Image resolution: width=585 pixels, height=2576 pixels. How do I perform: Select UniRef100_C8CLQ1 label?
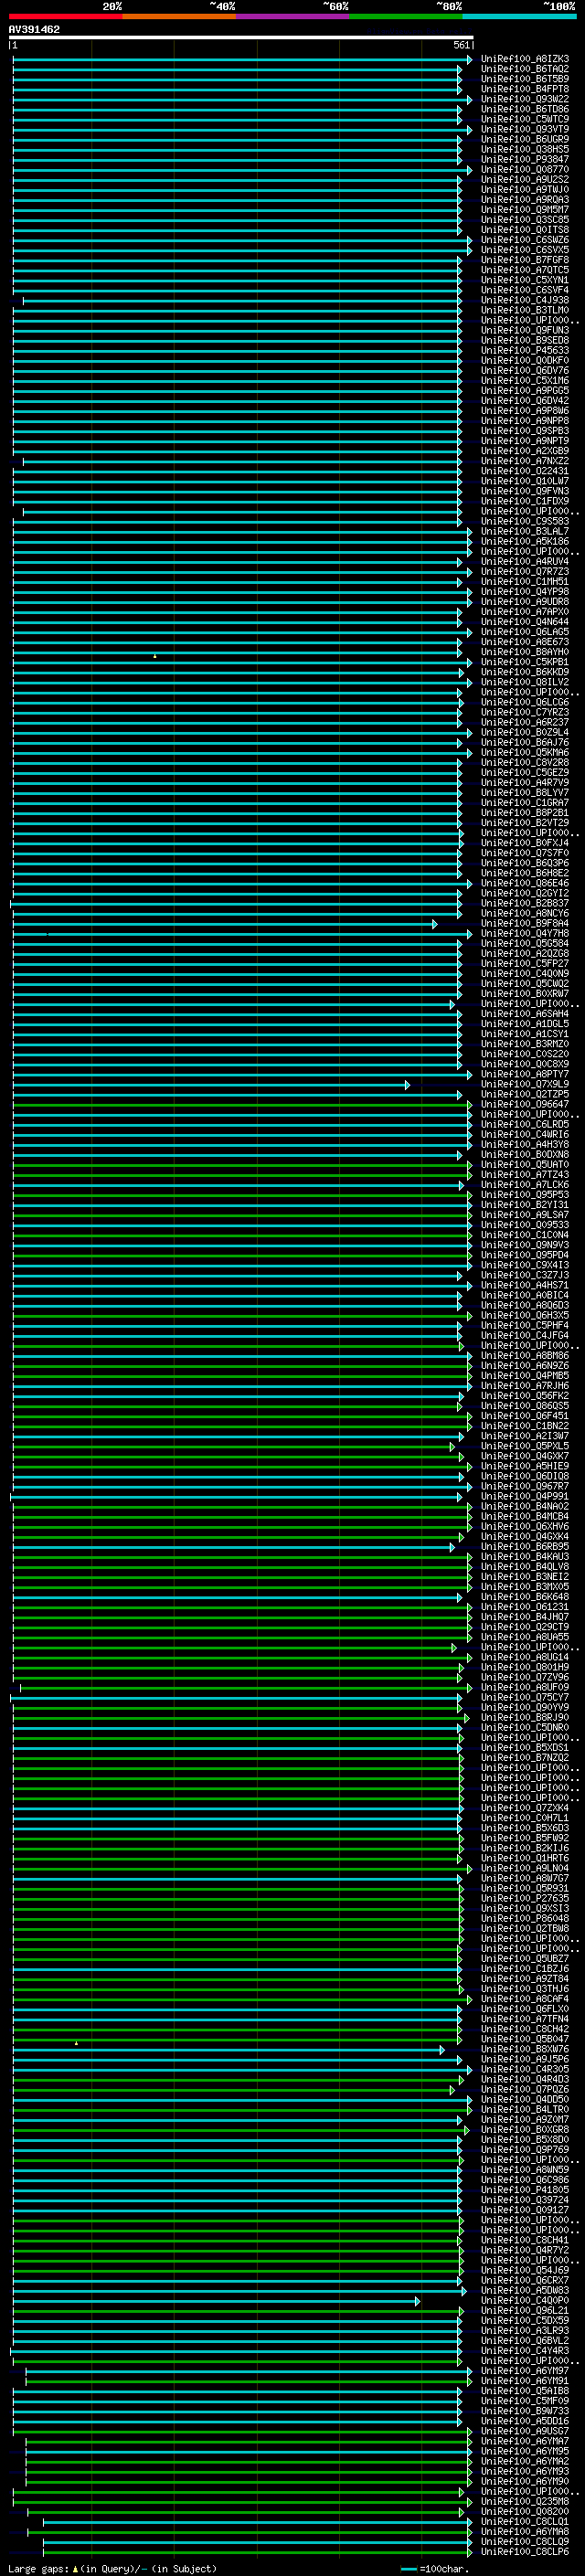(x=525, y=2521)
